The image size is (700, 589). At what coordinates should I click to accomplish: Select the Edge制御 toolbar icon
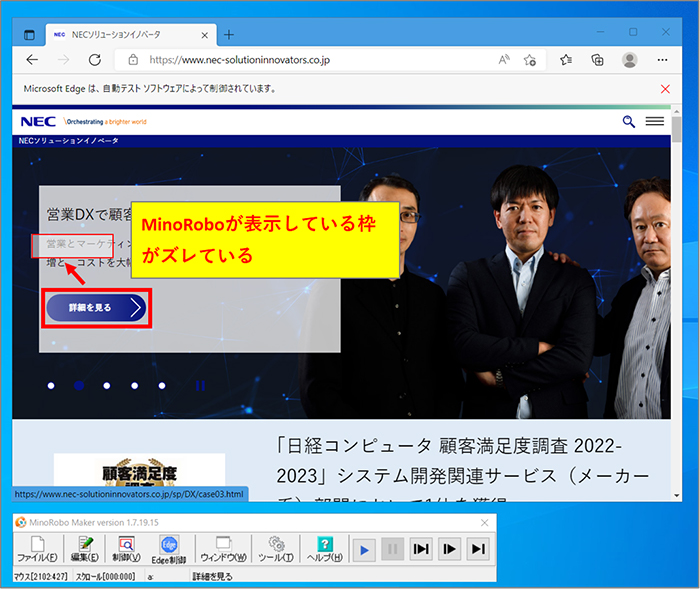170,548
